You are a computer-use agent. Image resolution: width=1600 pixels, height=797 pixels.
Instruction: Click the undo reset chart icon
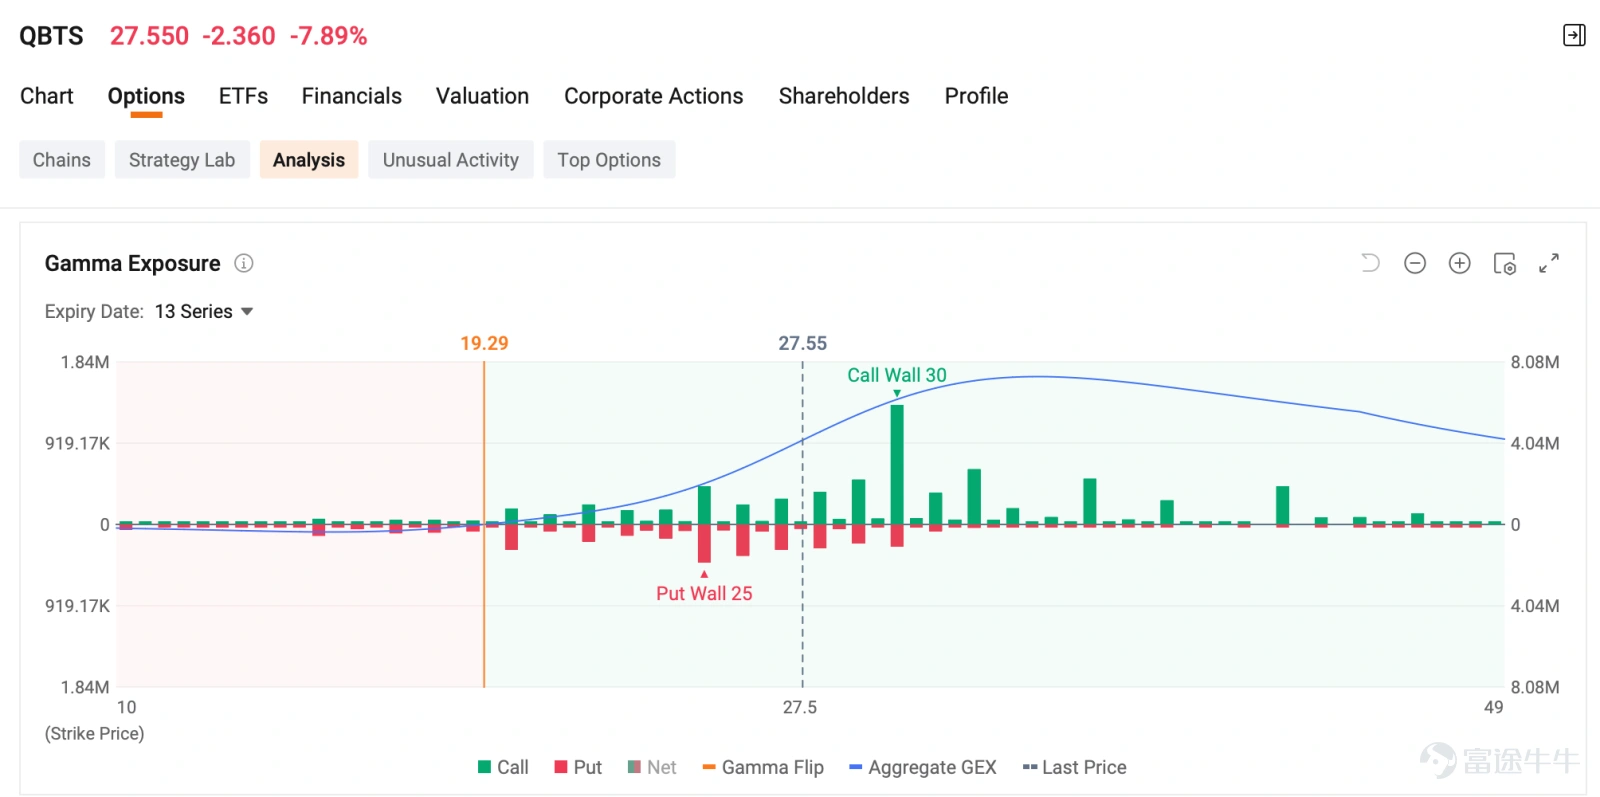(1370, 263)
